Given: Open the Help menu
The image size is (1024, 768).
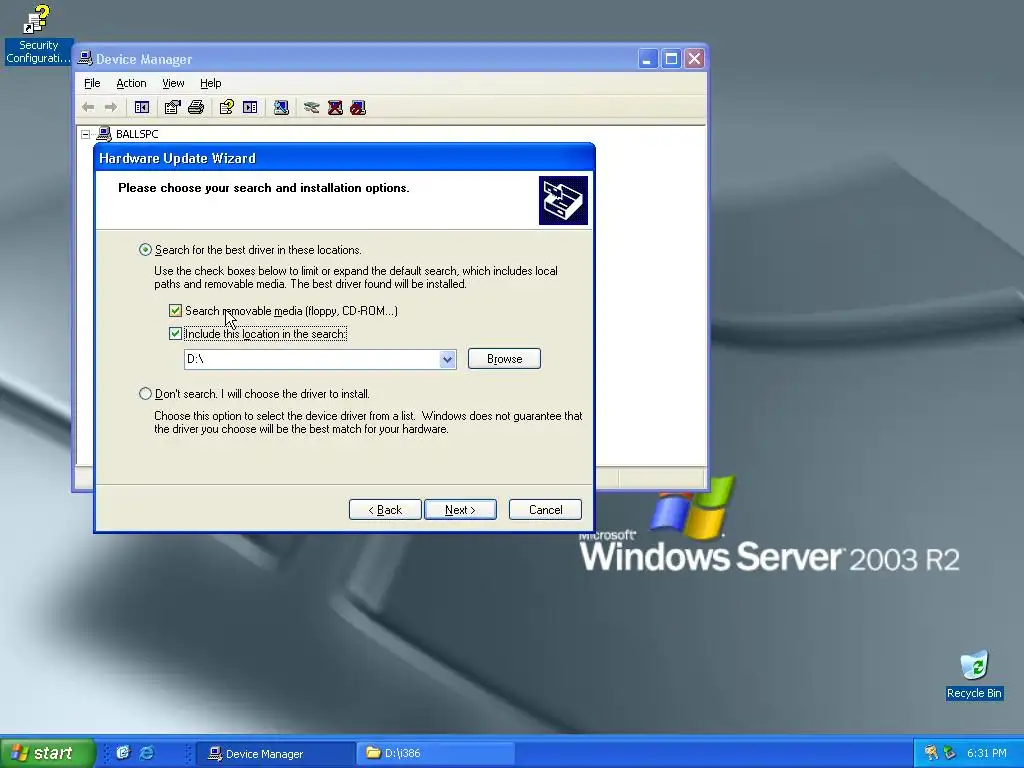Looking at the screenshot, I should pyautogui.click(x=210, y=83).
